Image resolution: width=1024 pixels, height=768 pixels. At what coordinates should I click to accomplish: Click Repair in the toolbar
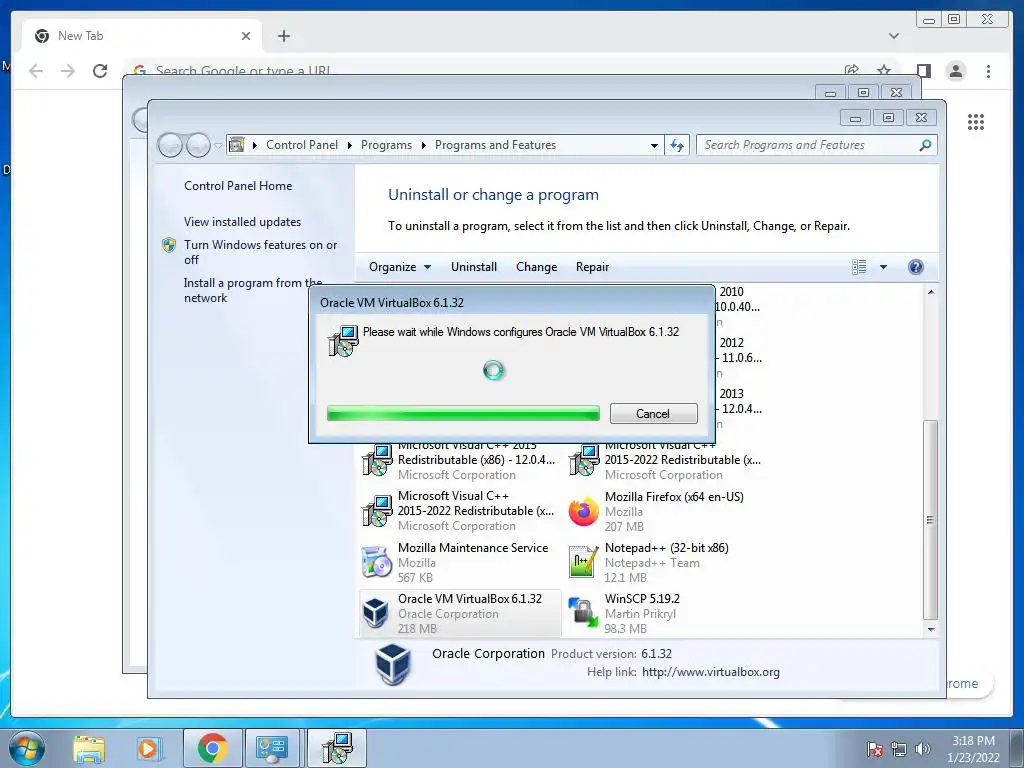point(592,266)
